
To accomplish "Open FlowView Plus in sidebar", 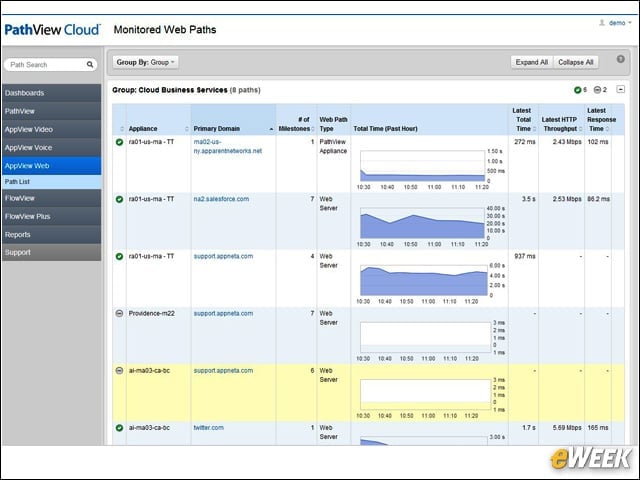I will 51,216.
